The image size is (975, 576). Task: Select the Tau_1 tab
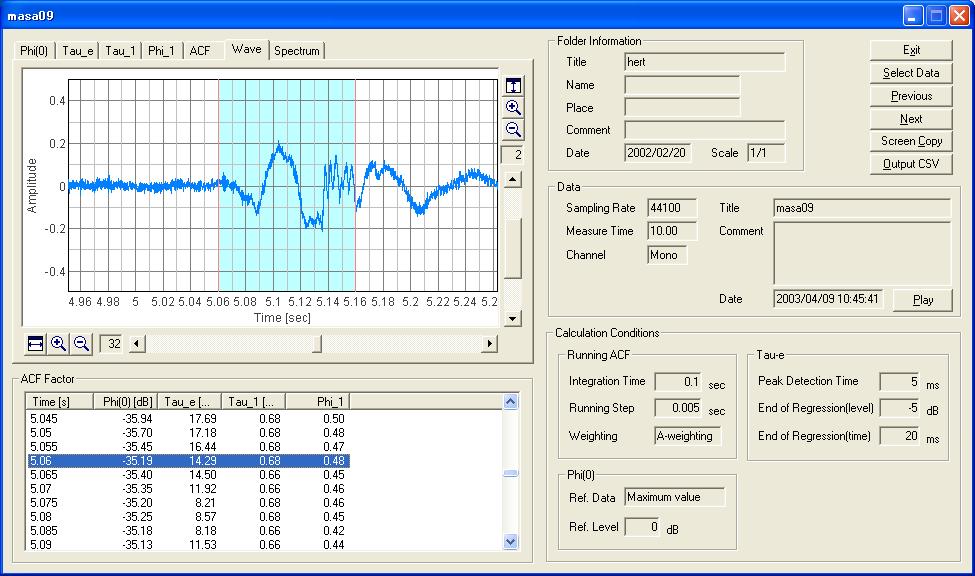tap(120, 51)
